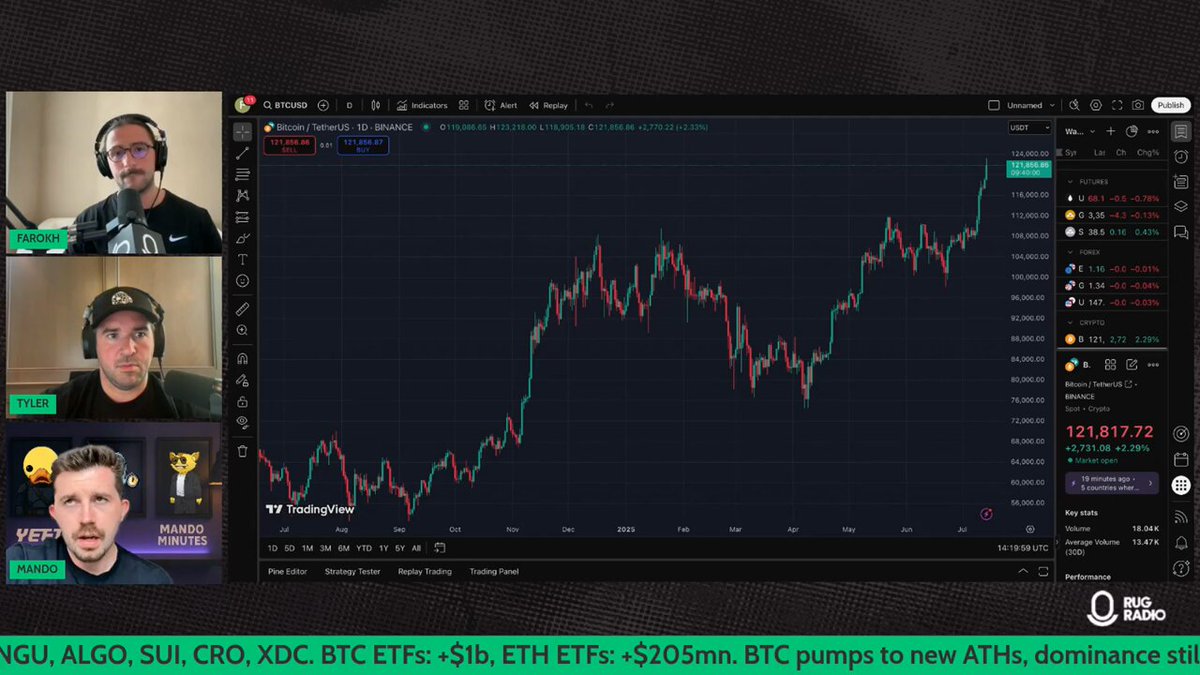
Task: Click the red SELL price button
Action: 290,145
